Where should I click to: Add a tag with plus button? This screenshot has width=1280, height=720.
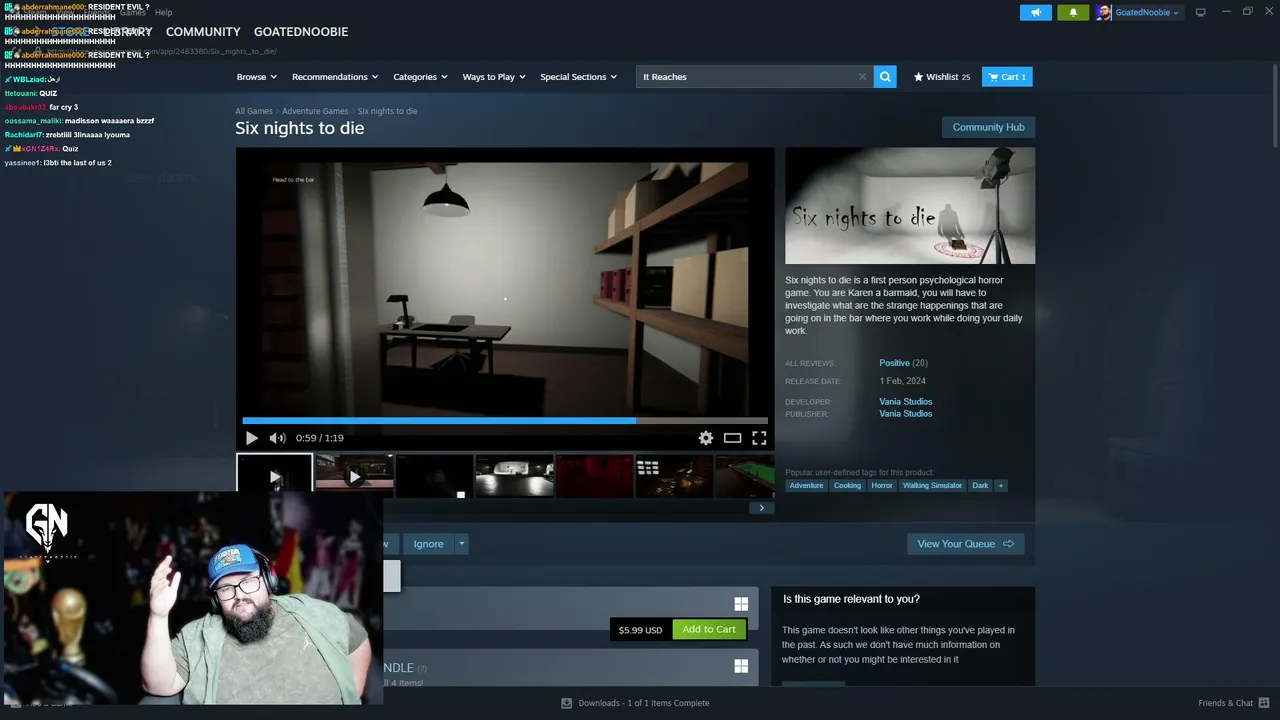[1000, 486]
